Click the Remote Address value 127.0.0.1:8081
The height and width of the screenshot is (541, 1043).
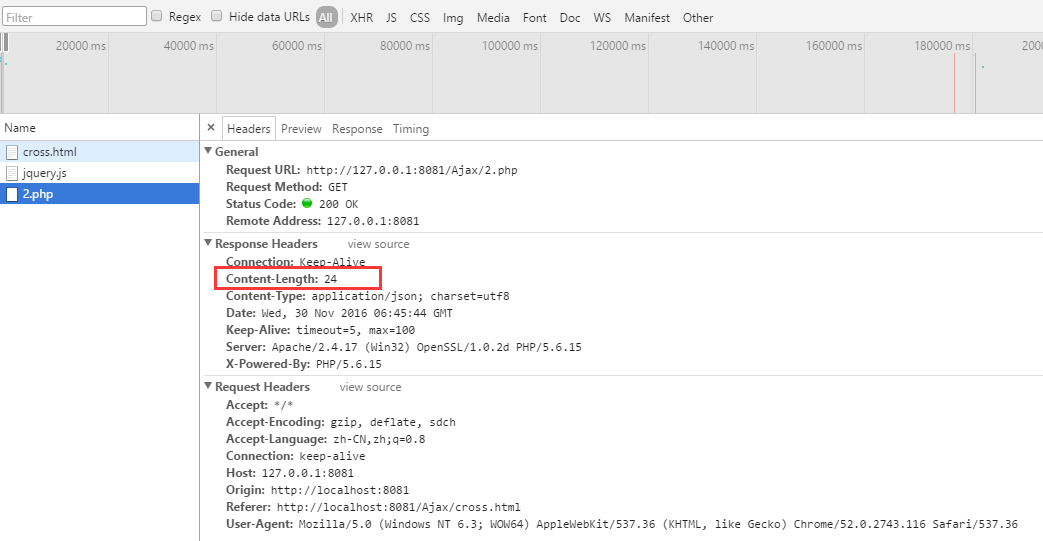(372, 222)
